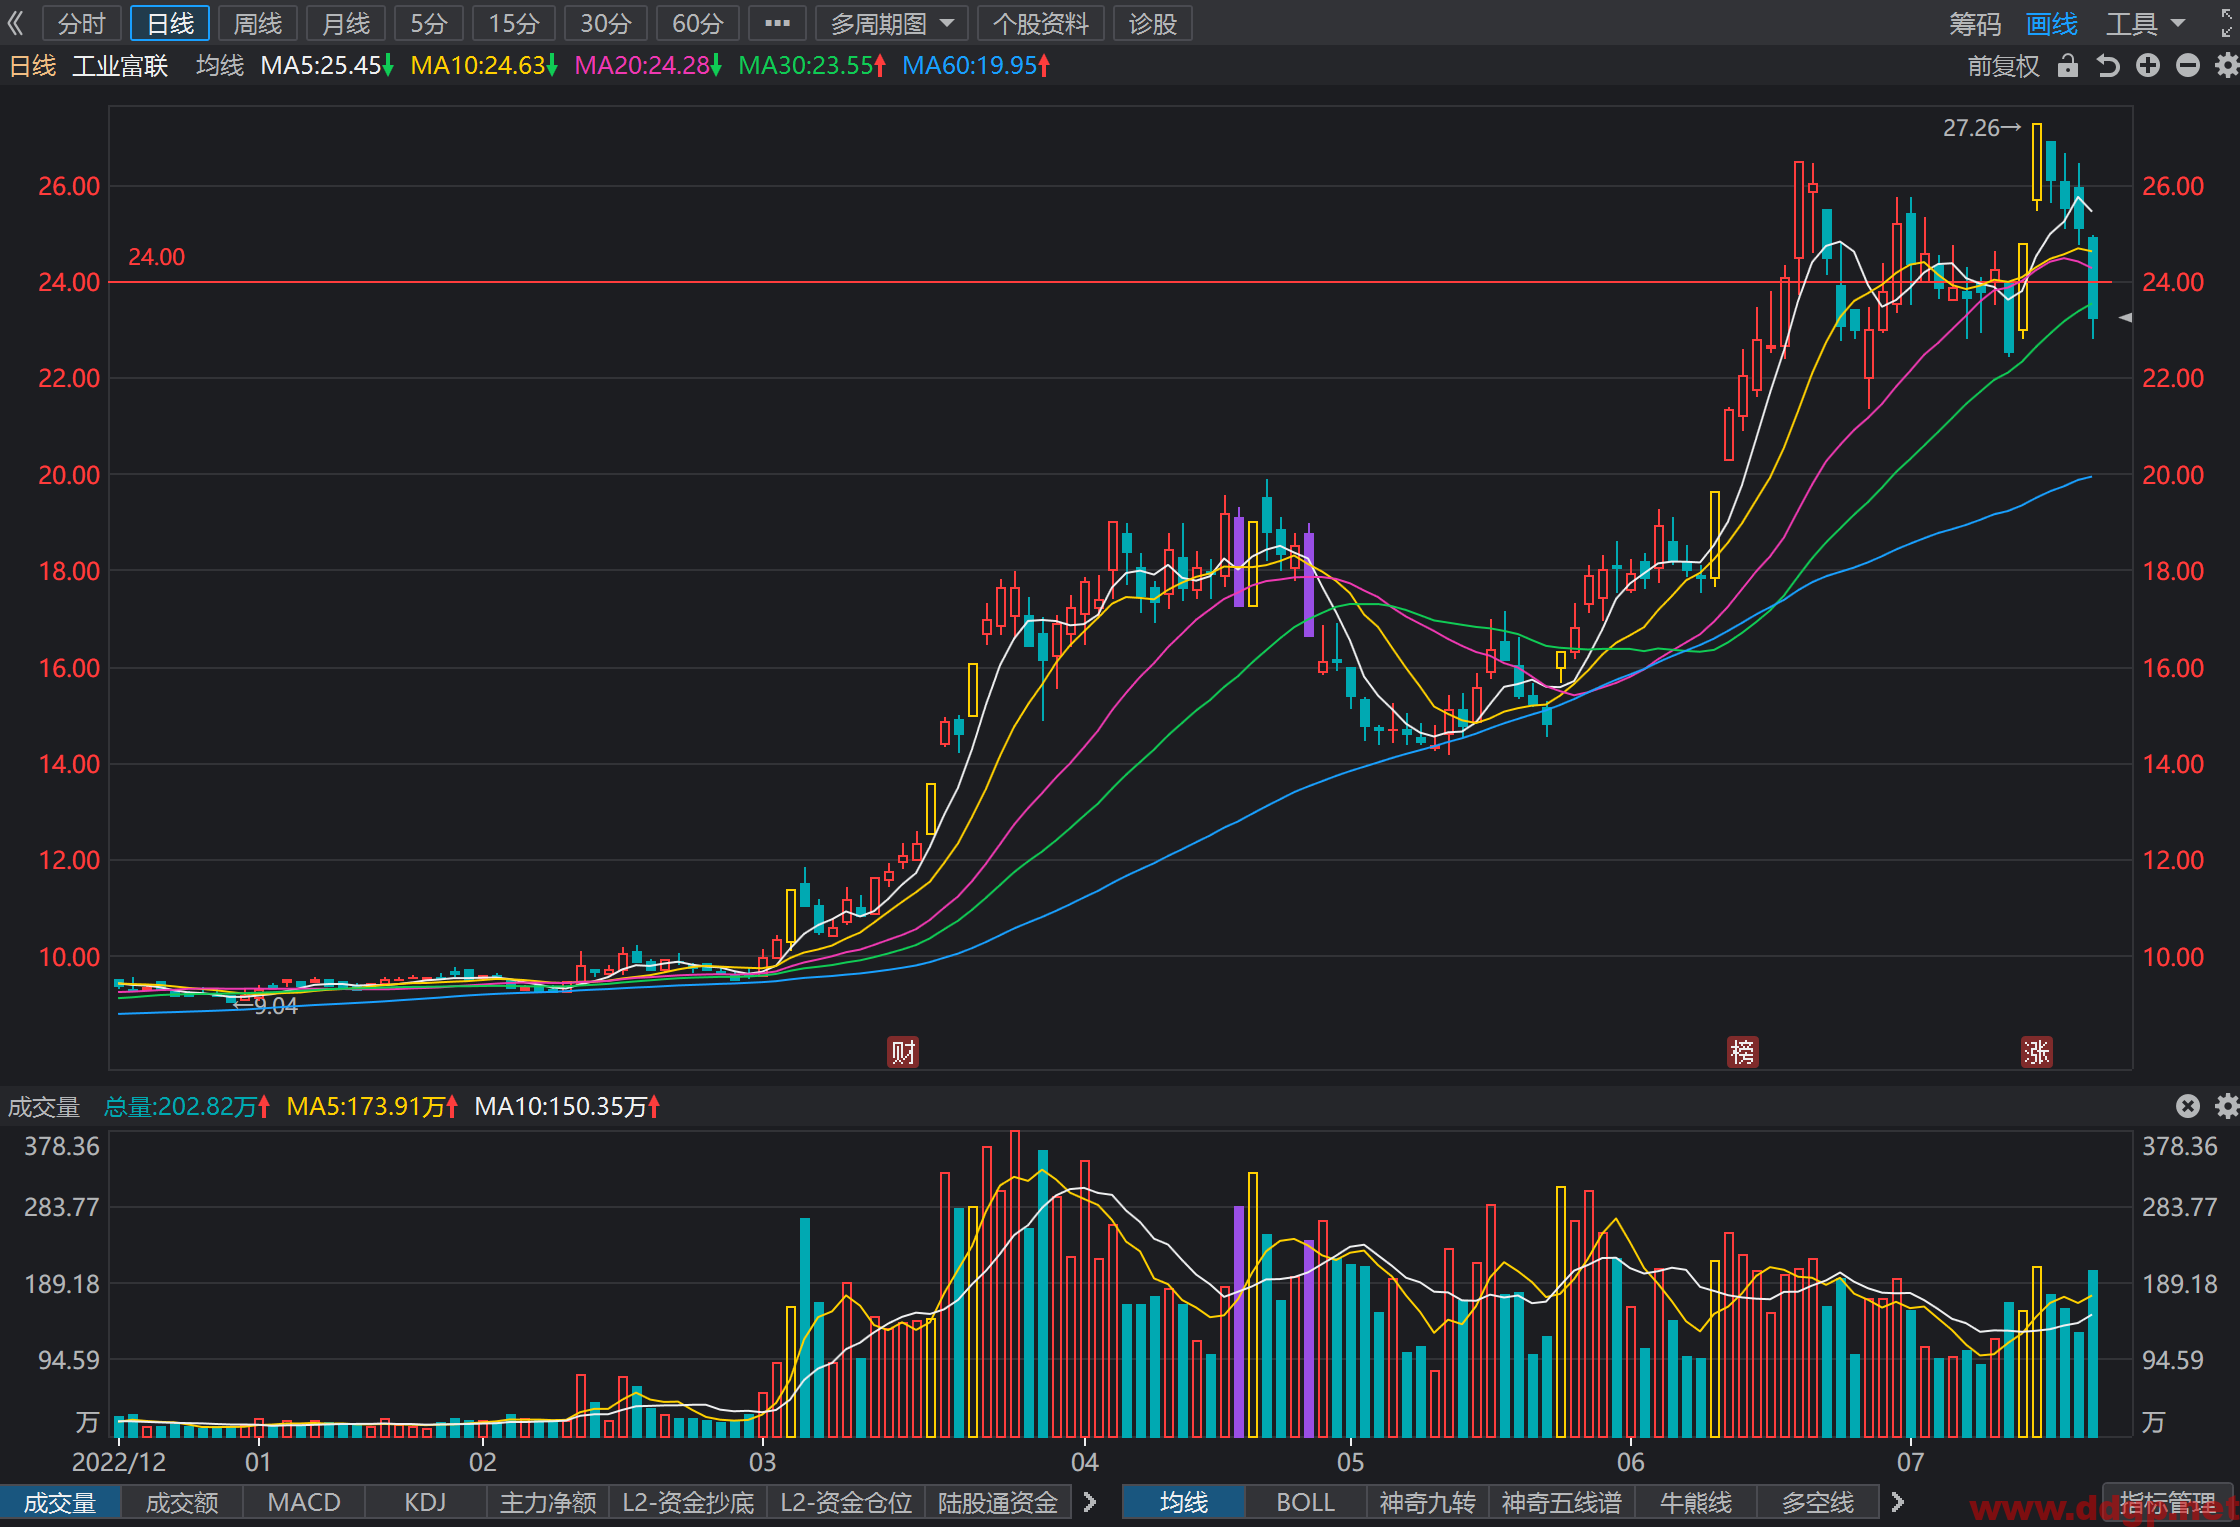The image size is (2240, 1527).
Task: Click the double-chevron back icon at top left
Action: tap(15, 23)
